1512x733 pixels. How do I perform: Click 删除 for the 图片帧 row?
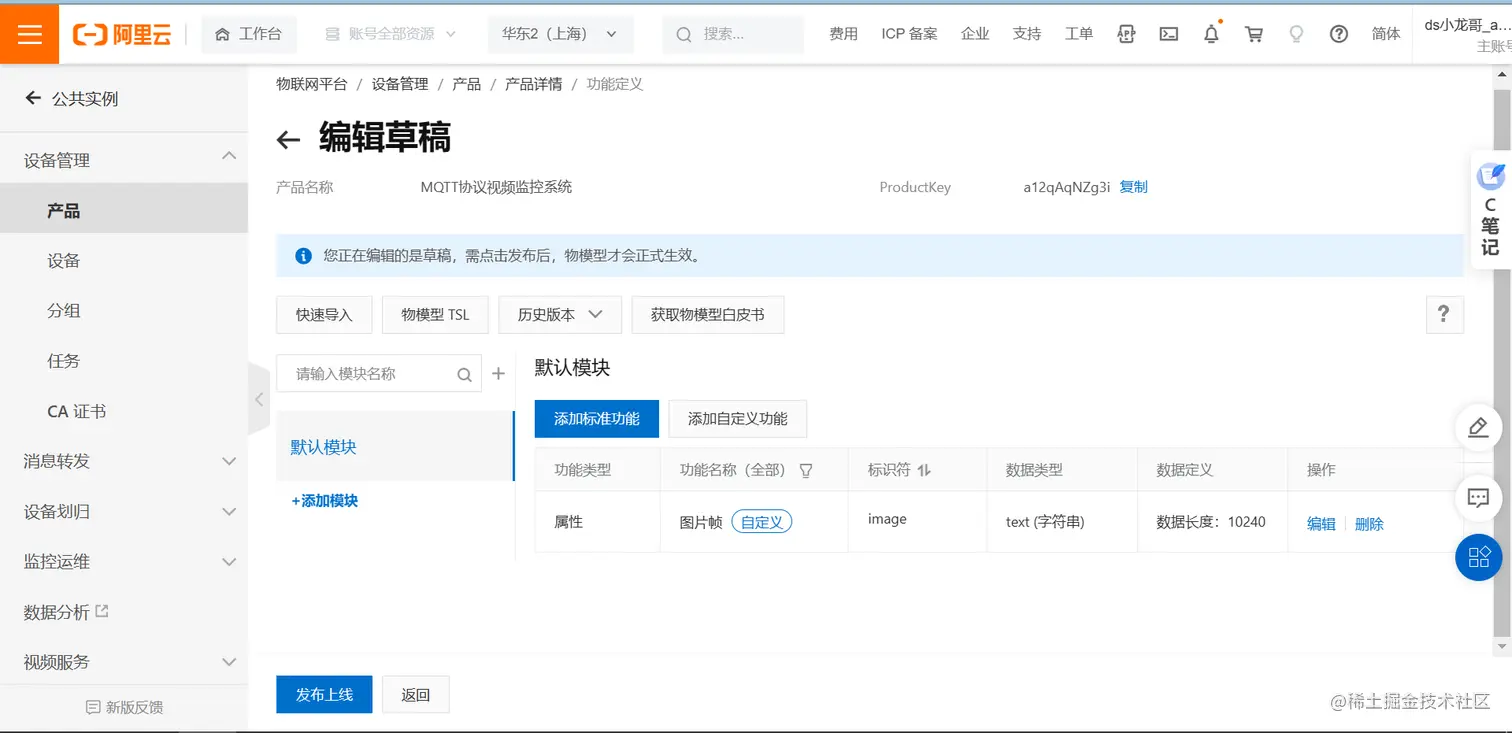[x=1369, y=523]
